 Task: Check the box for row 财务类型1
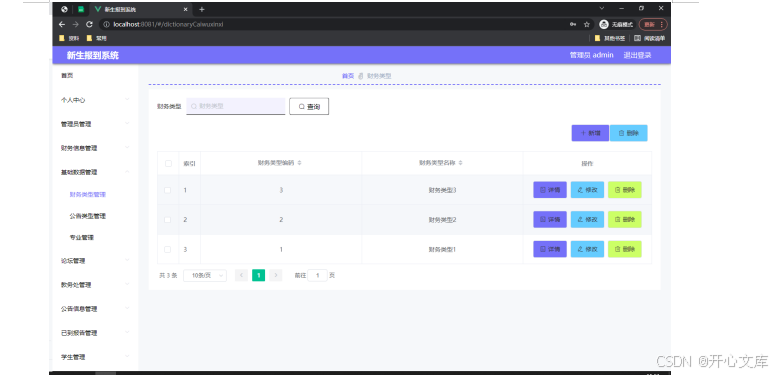(x=168, y=250)
